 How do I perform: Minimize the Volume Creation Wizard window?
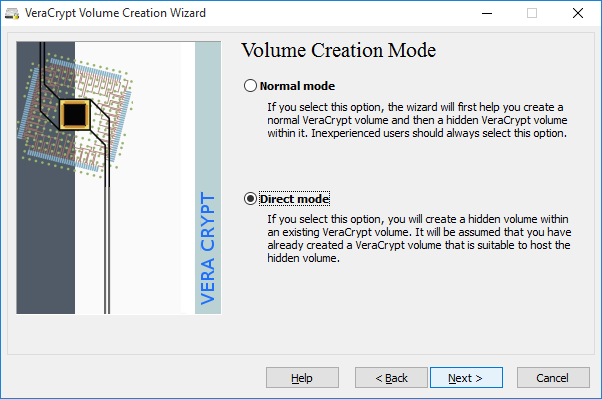487,13
